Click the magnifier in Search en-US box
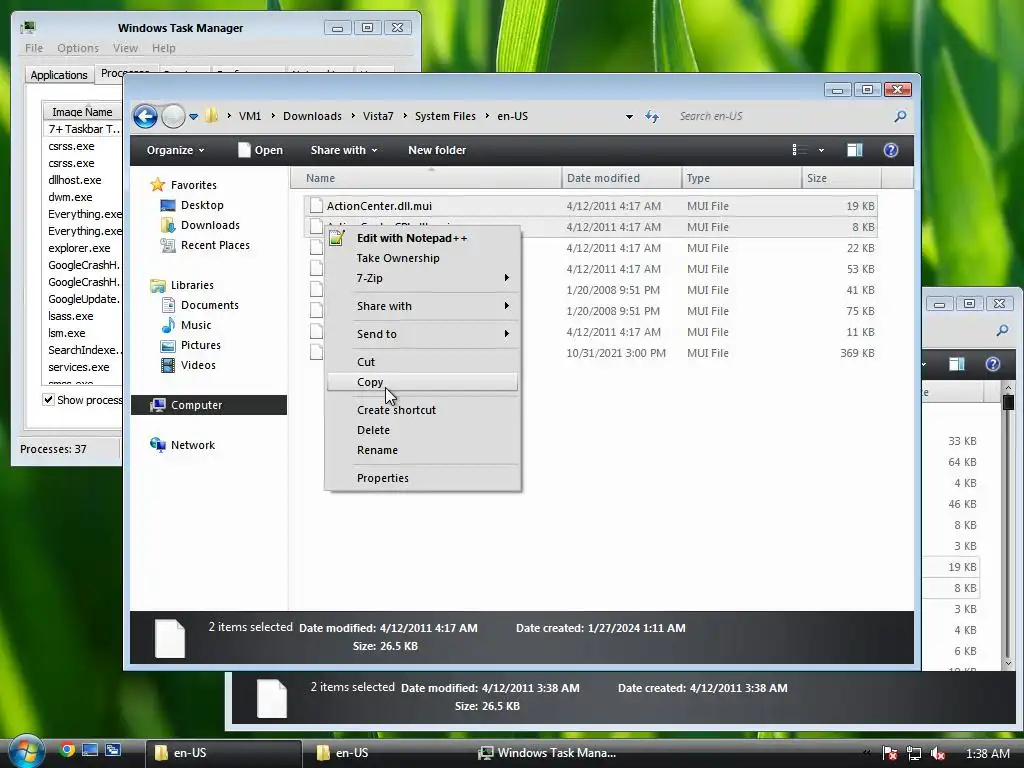This screenshot has width=1024, height=768. point(900,116)
